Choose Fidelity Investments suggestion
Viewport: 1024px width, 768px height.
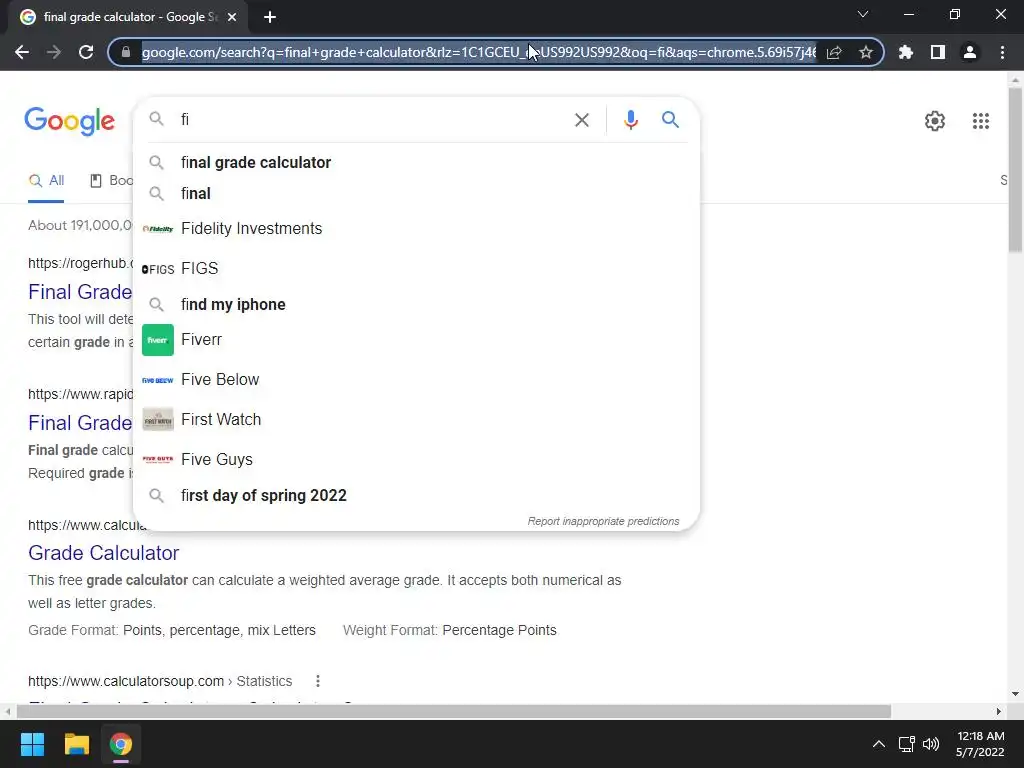coord(416,229)
